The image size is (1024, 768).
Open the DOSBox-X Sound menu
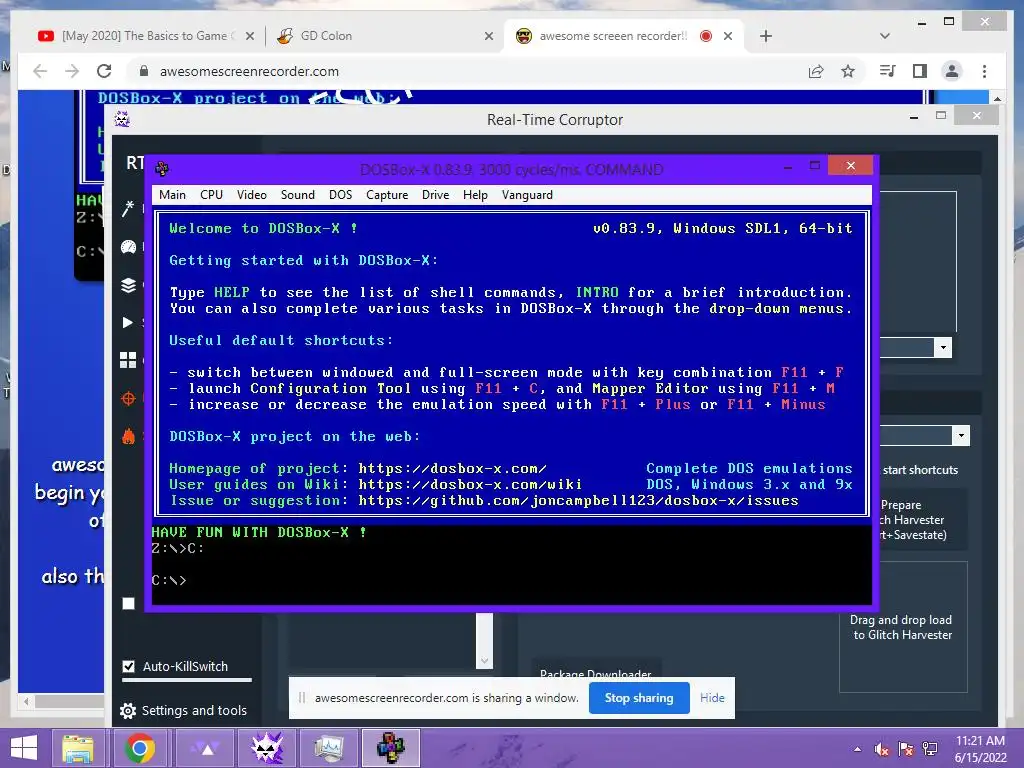click(298, 195)
